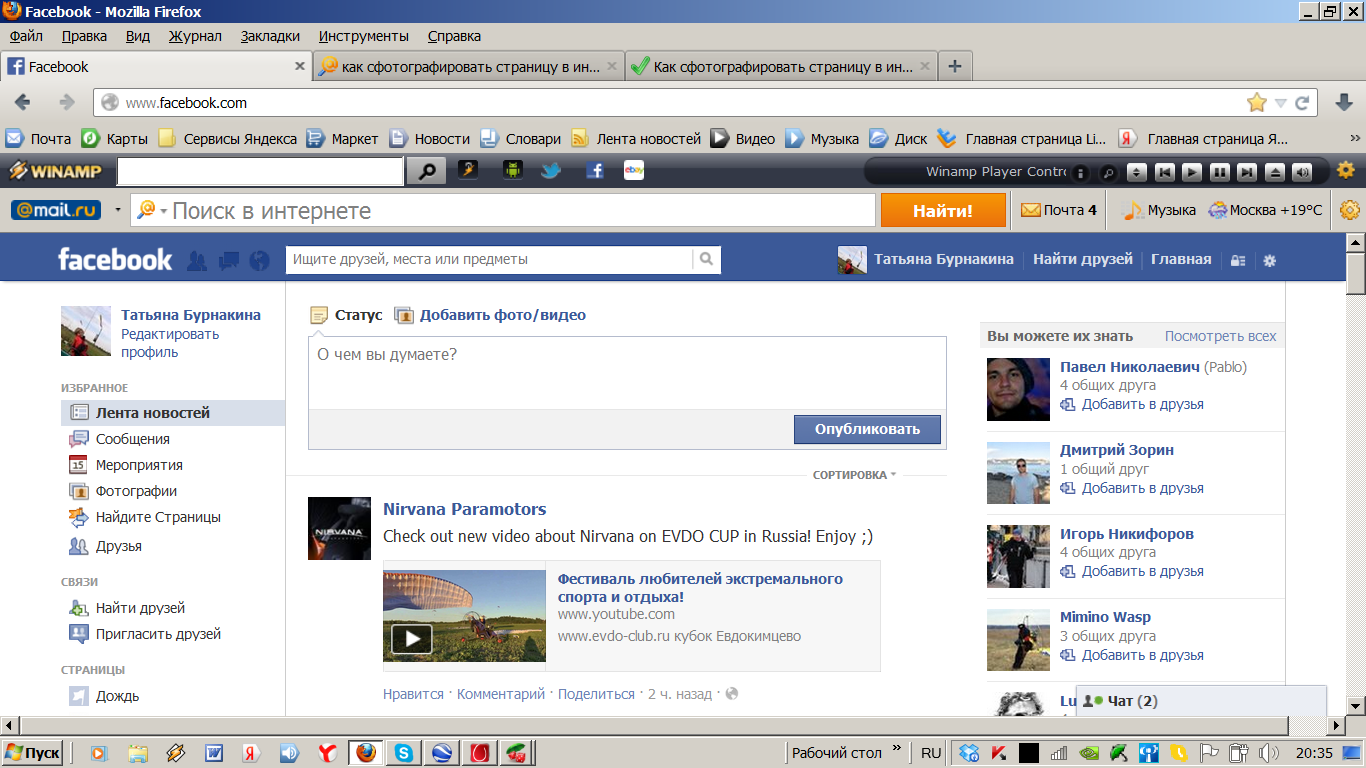1366x768 pixels.
Task: Open Facebook privacy shortcuts lock icon
Action: [x=1238, y=260]
